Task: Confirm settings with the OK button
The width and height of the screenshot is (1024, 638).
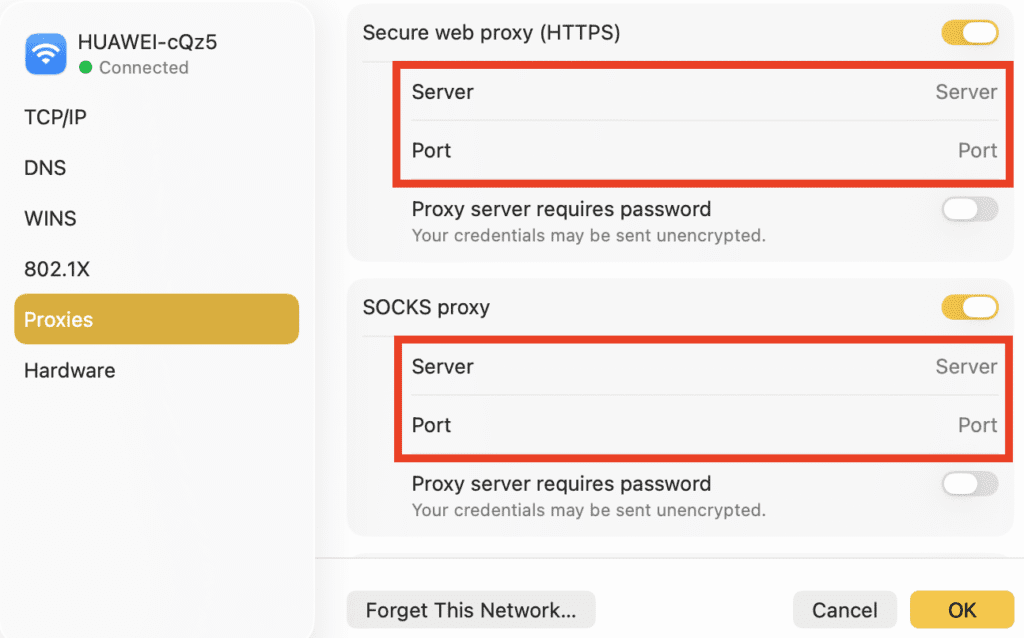Action: click(x=960, y=609)
